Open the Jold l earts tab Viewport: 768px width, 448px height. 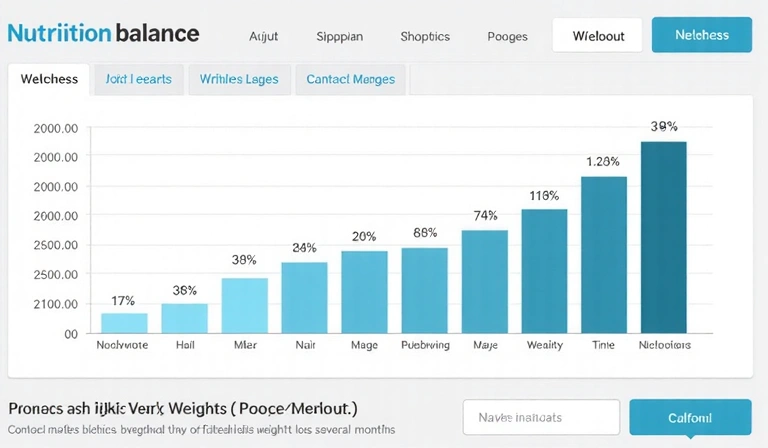(138, 79)
